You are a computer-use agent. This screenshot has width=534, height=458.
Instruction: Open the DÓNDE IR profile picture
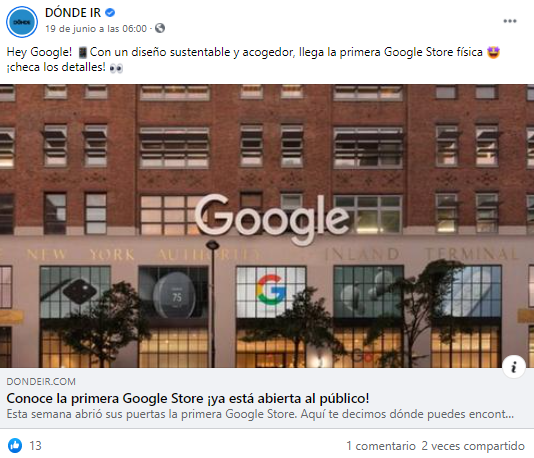click(22, 22)
